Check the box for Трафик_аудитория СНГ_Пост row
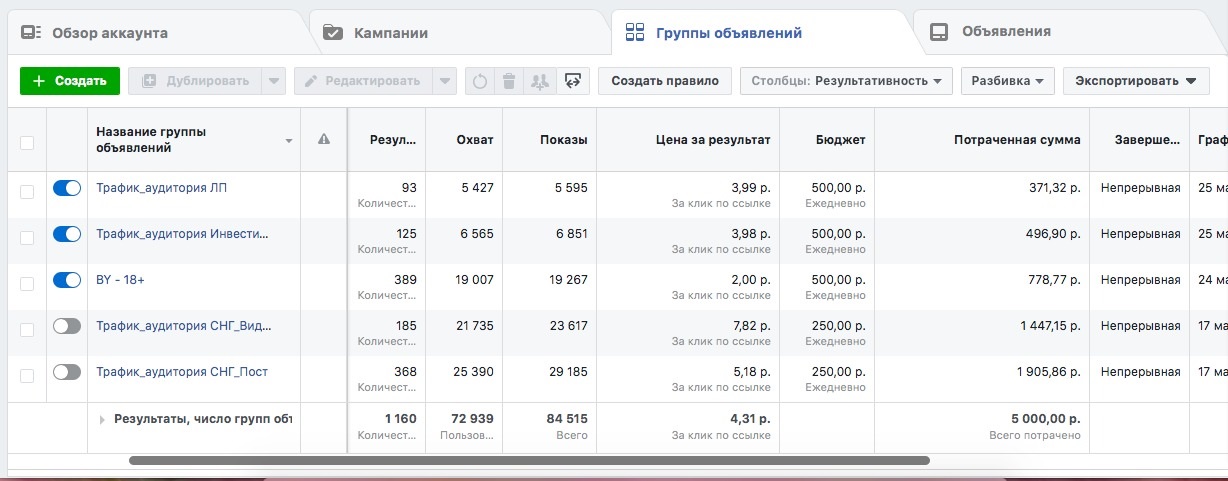 coord(27,376)
